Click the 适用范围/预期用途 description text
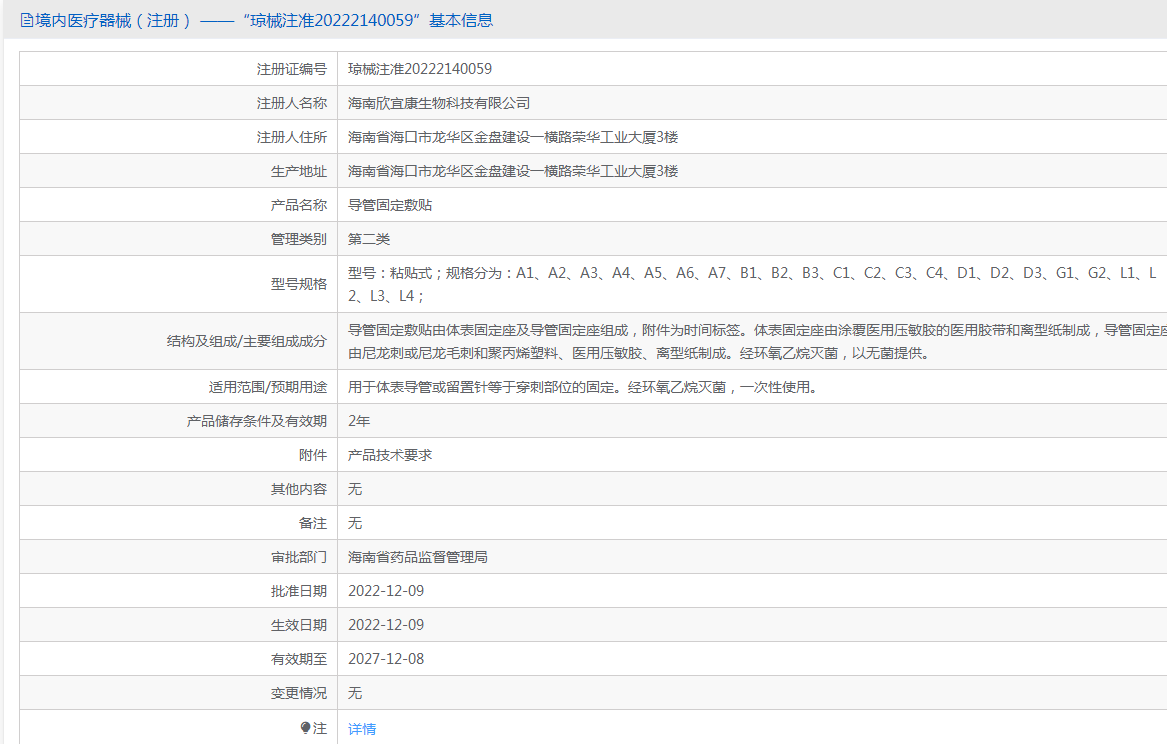The height and width of the screenshot is (744, 1167). tap(582, 387)
